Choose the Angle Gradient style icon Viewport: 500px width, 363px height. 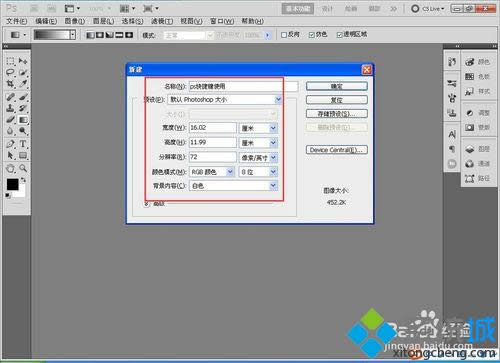point(109,35)
